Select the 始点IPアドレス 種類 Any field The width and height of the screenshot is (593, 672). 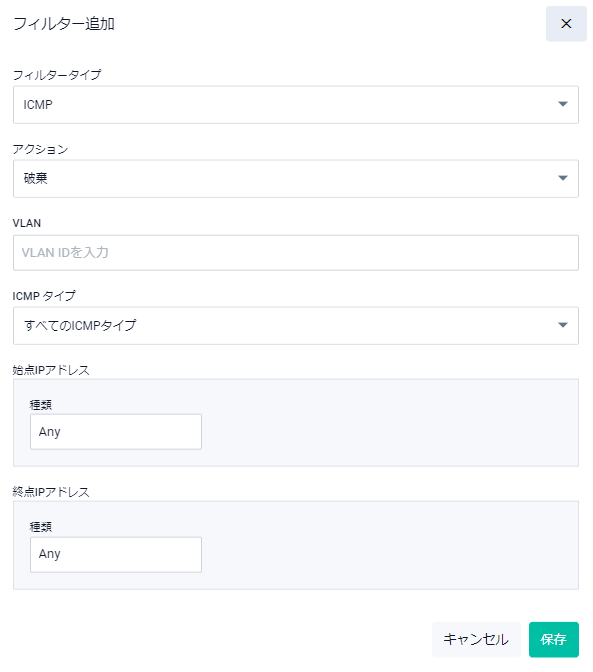coord(116,432)
